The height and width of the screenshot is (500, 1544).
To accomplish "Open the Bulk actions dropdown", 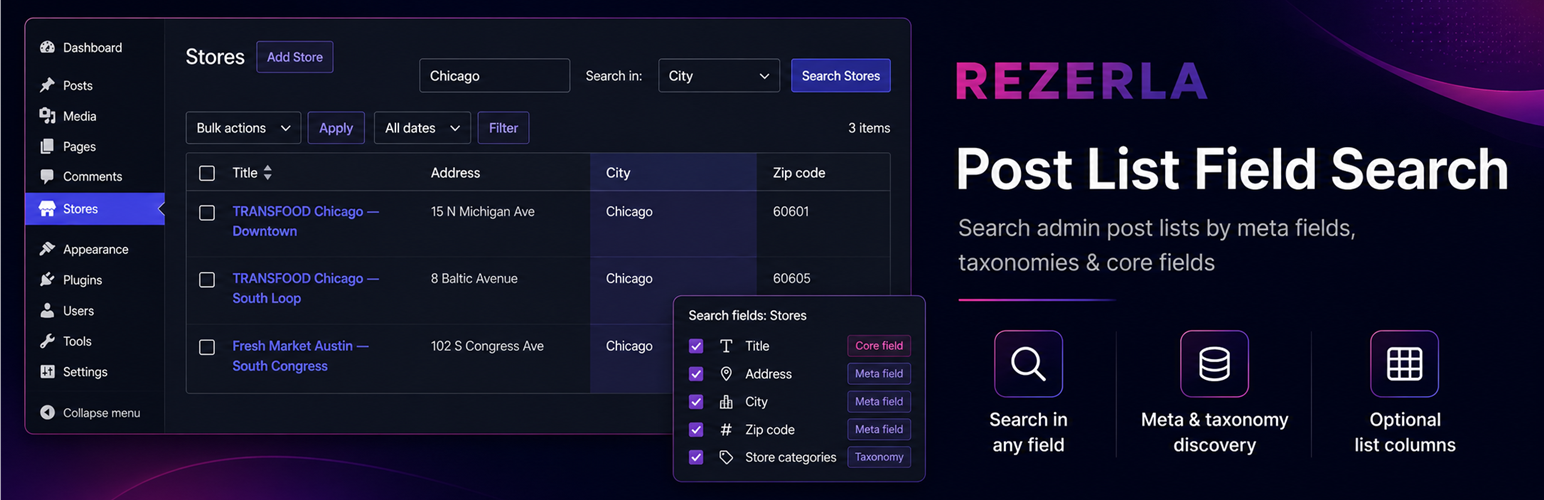I will coord(243,128).
